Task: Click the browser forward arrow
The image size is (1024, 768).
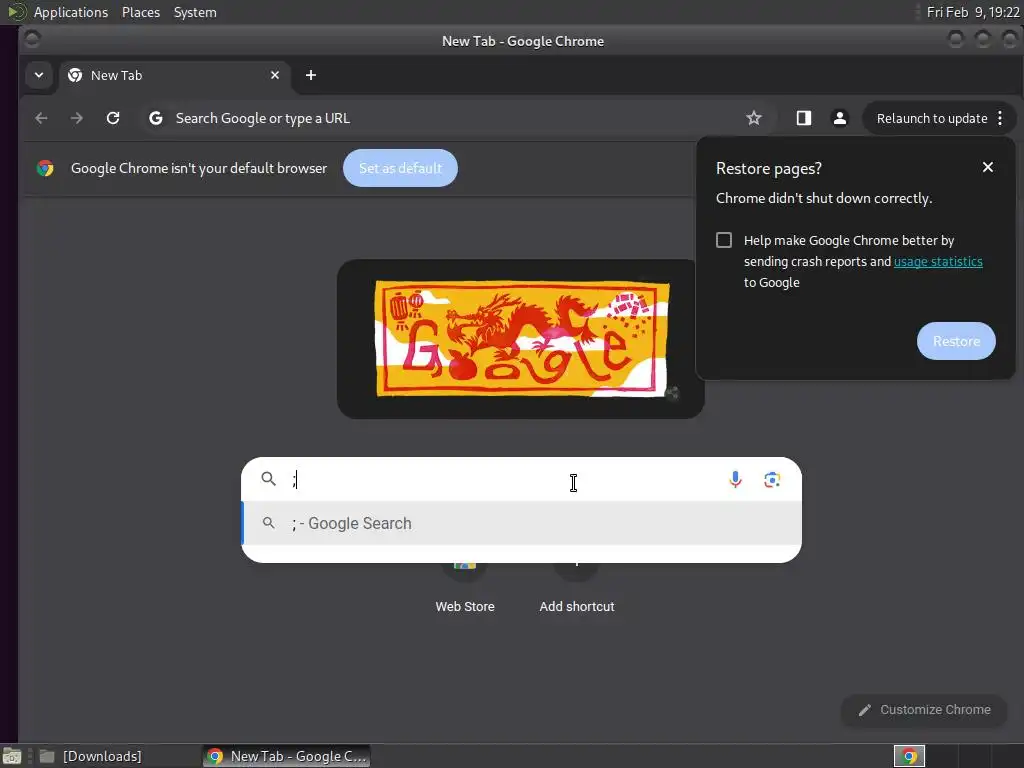Action: [x=76, y=118]
